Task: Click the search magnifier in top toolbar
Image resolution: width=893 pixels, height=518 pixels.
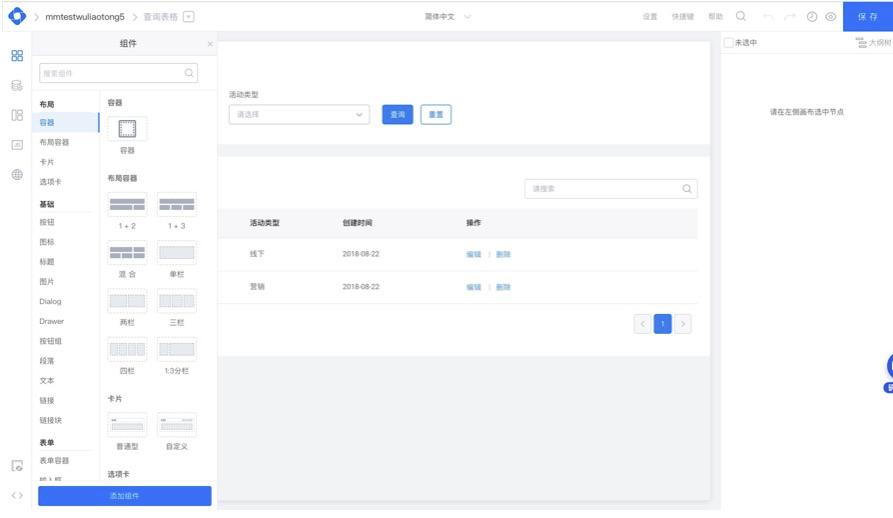Action: click(x=741, y=16)
